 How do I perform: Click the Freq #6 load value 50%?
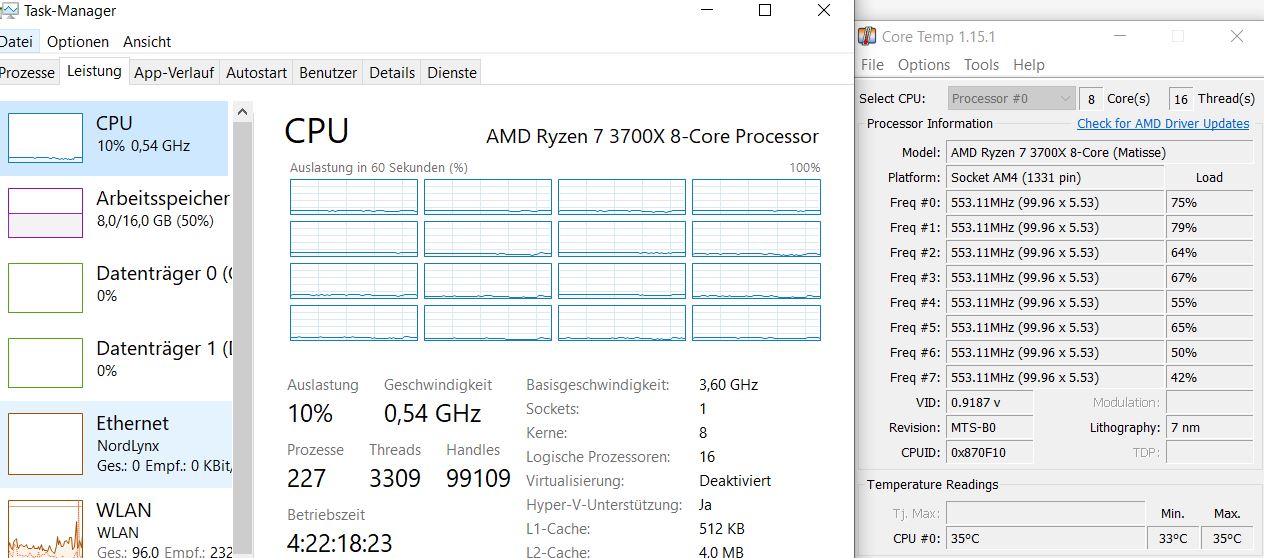[1209, 352]
